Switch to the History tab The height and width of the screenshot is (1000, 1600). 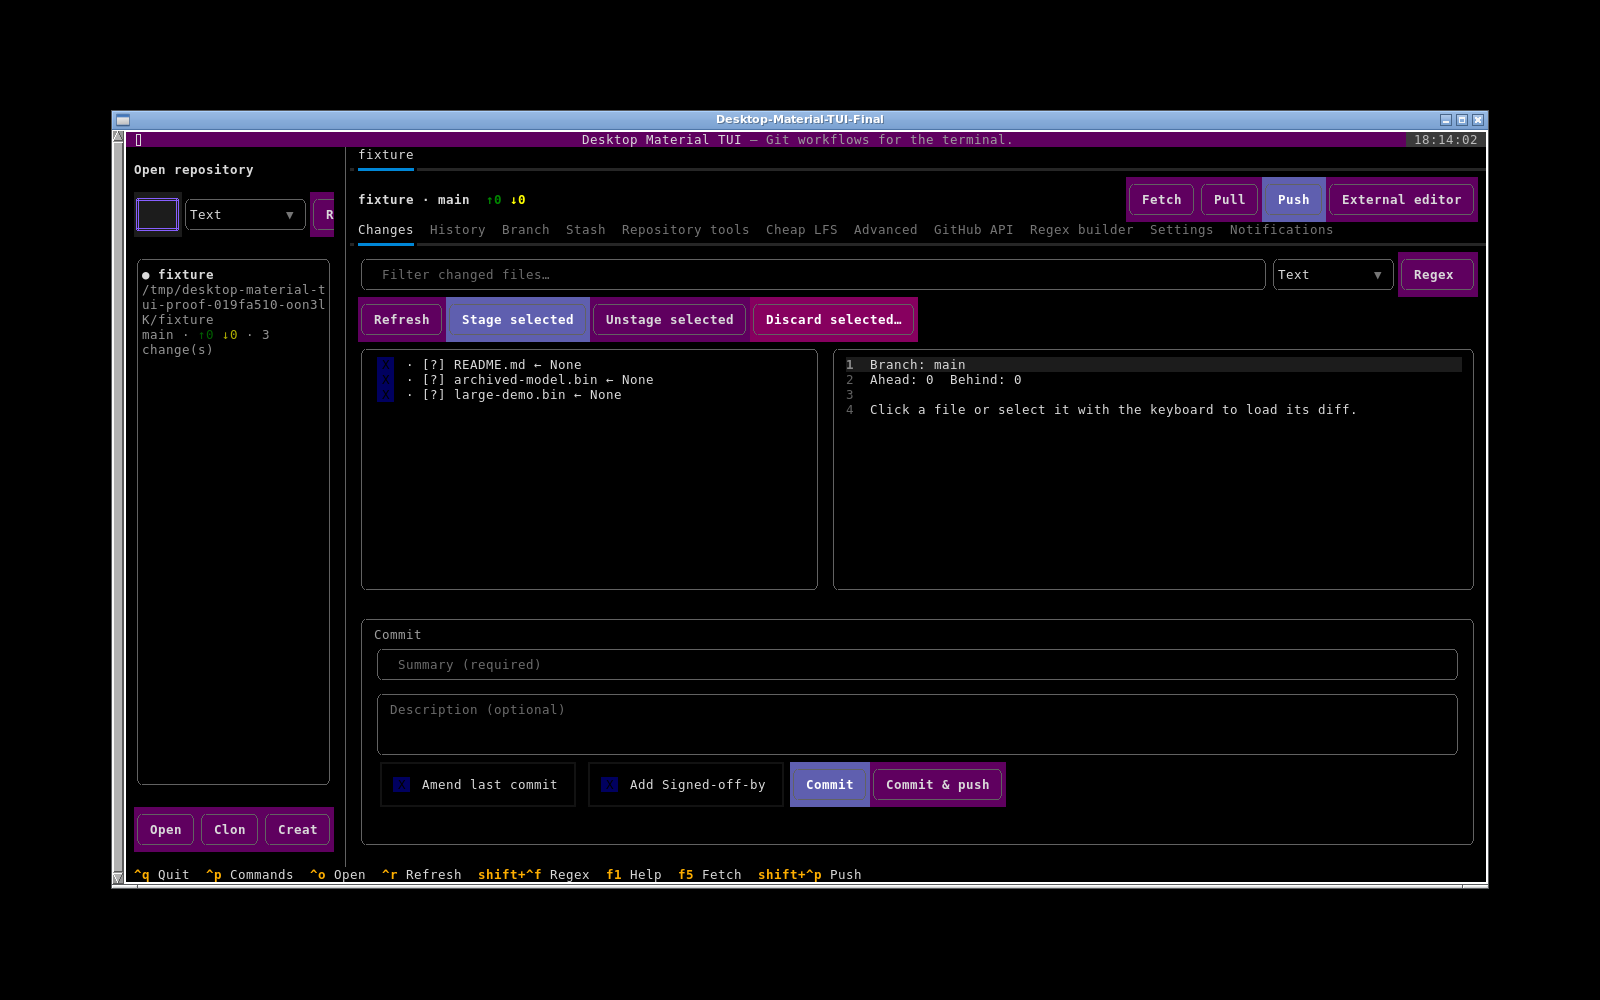(458, 230)
